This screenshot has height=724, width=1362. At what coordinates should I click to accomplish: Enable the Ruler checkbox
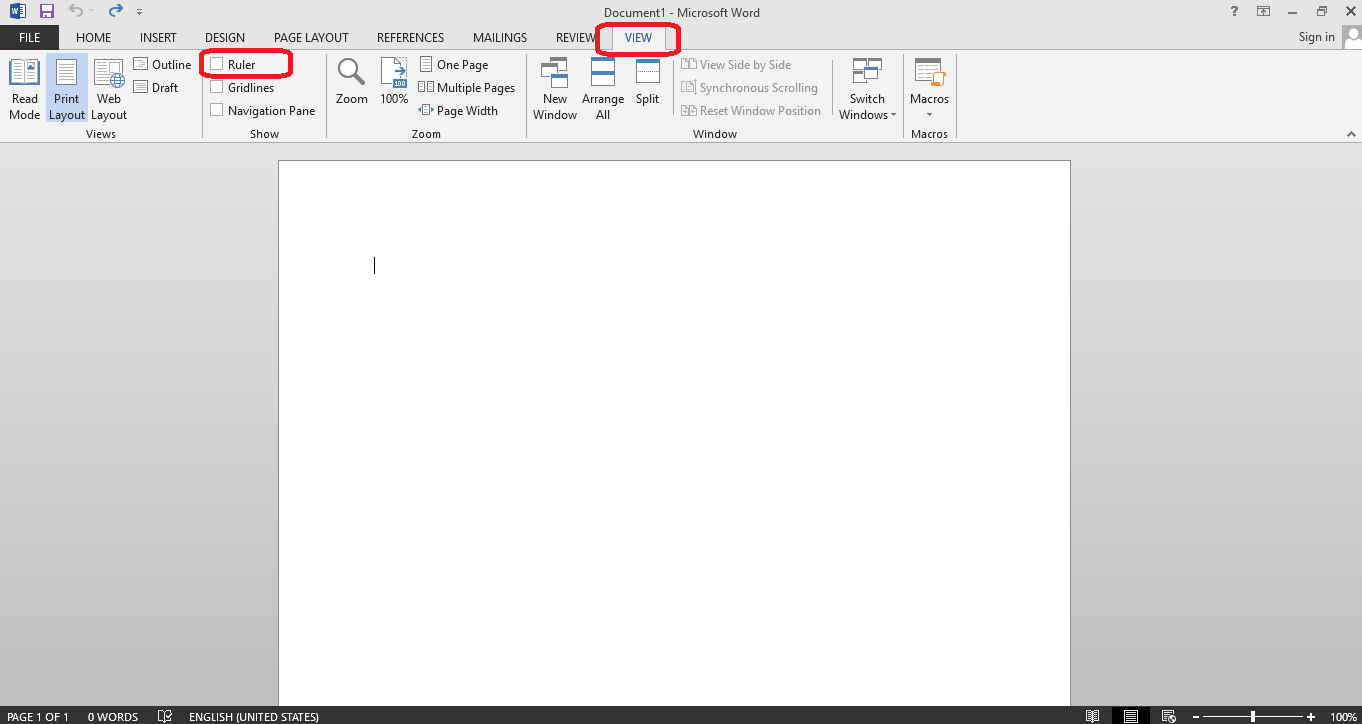pyautogui.click(x=215, y=63)
